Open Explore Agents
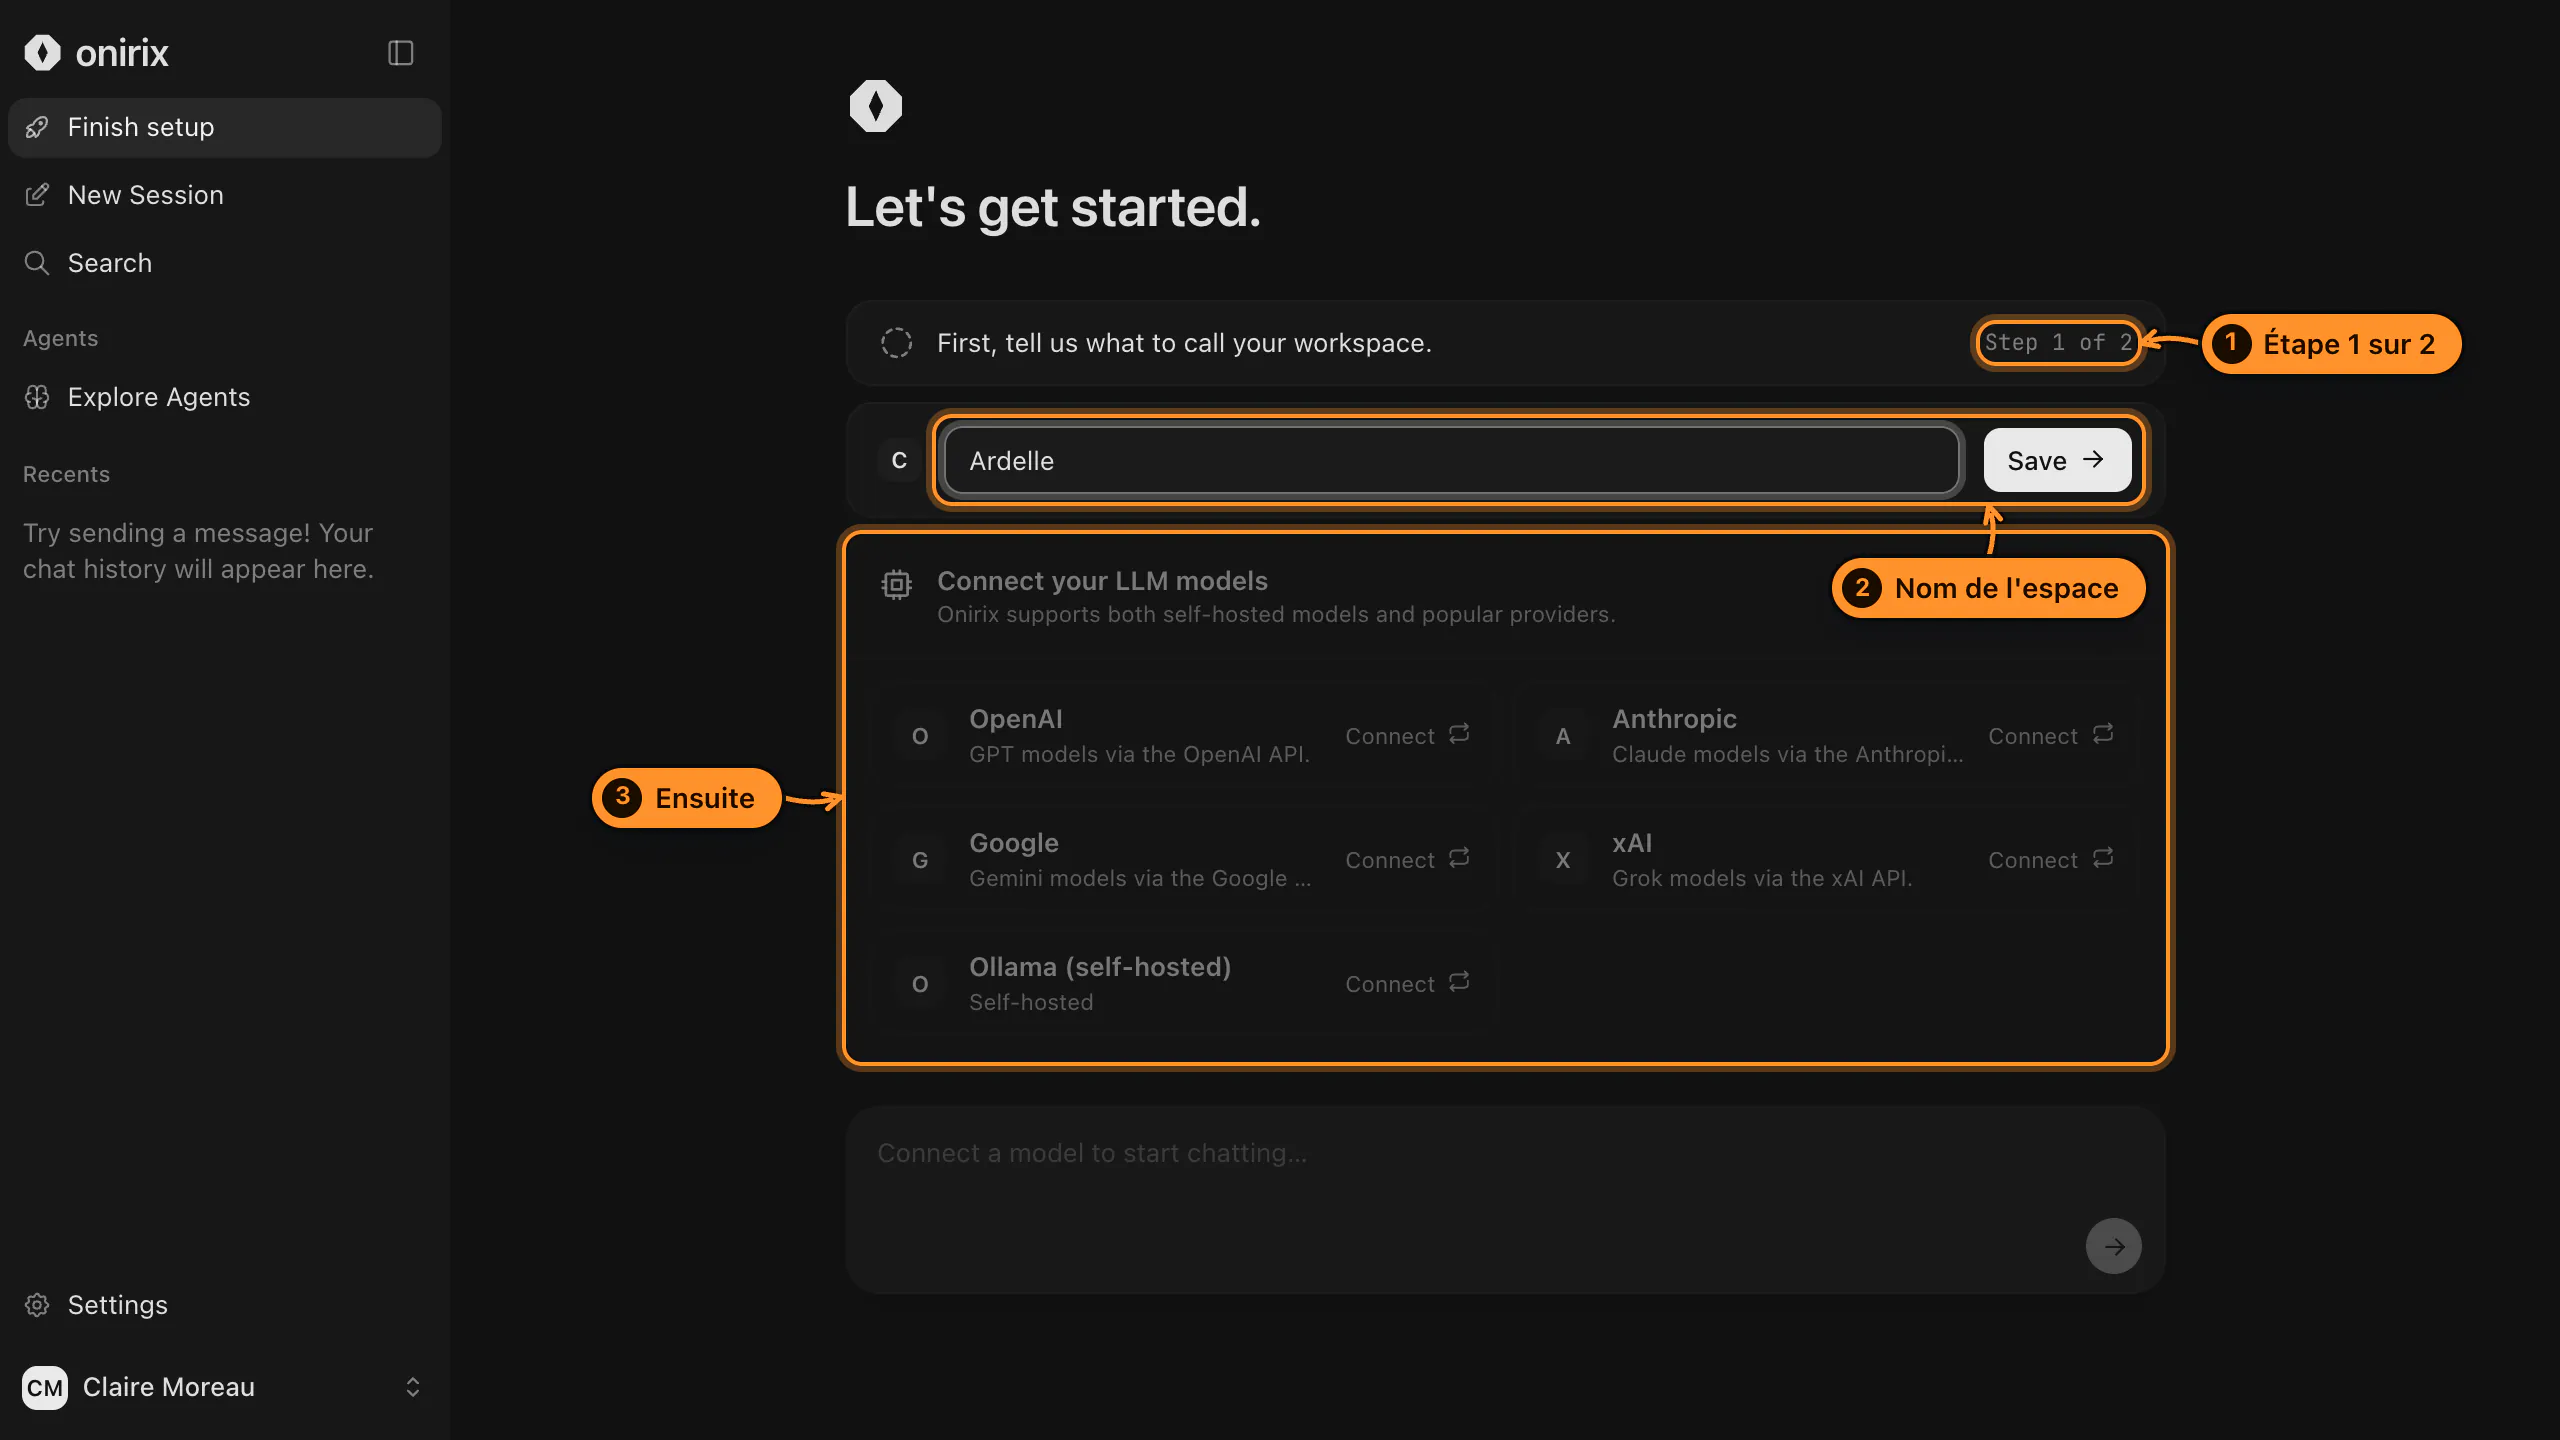The height and width of the screenshot is (1440, 2560). tap(224, 397)
